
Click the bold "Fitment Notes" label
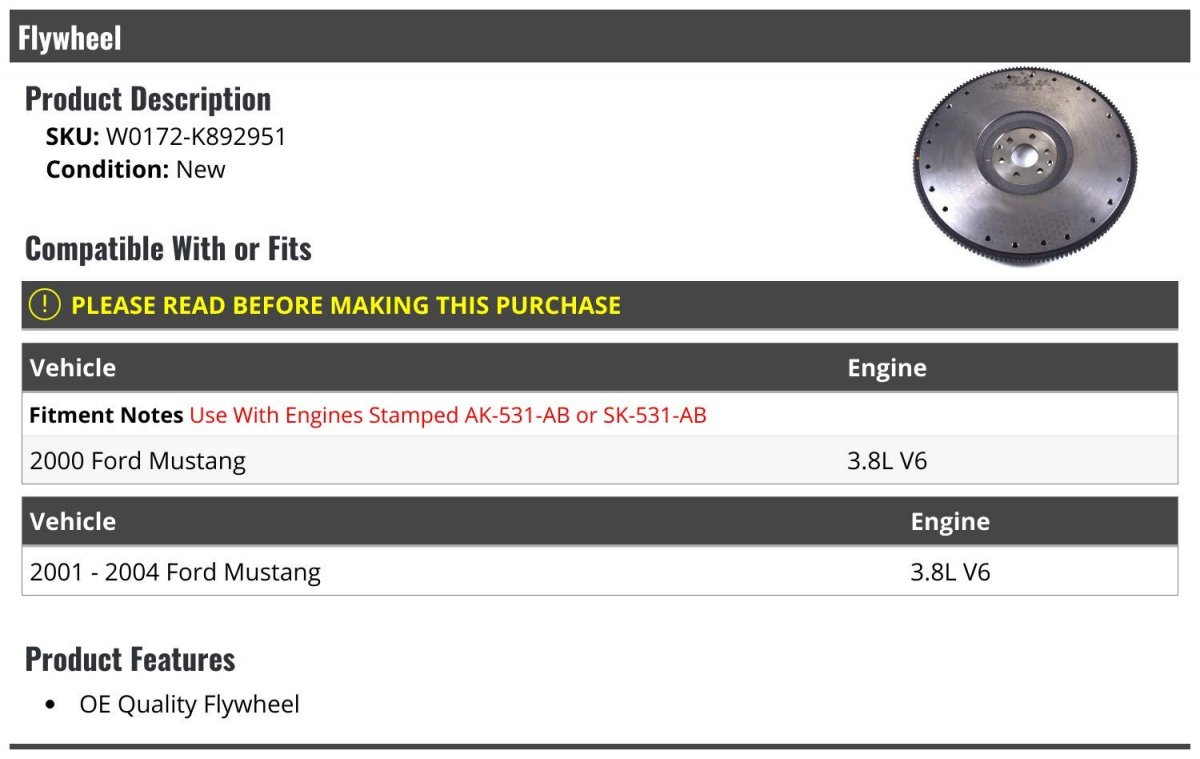(x=106, y=415)
